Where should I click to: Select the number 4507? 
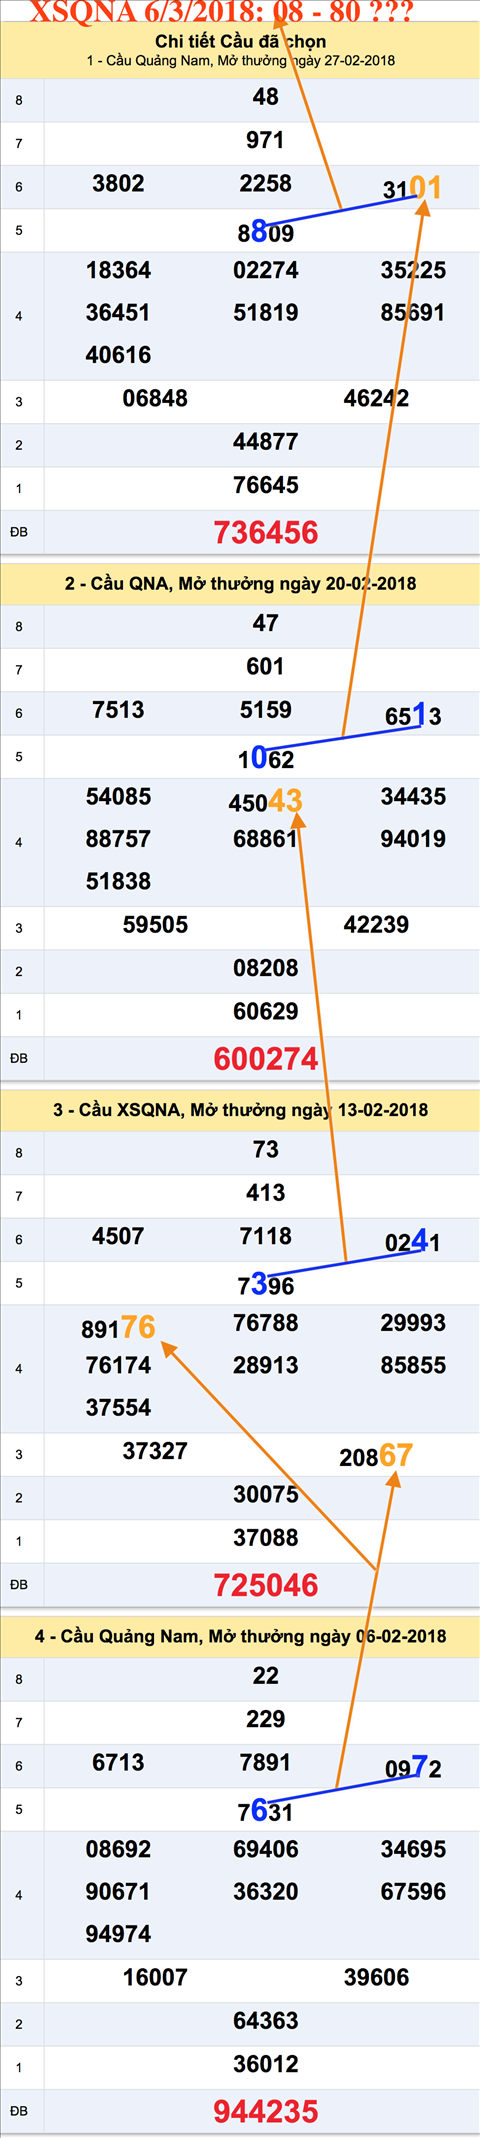click(118, 1236)
